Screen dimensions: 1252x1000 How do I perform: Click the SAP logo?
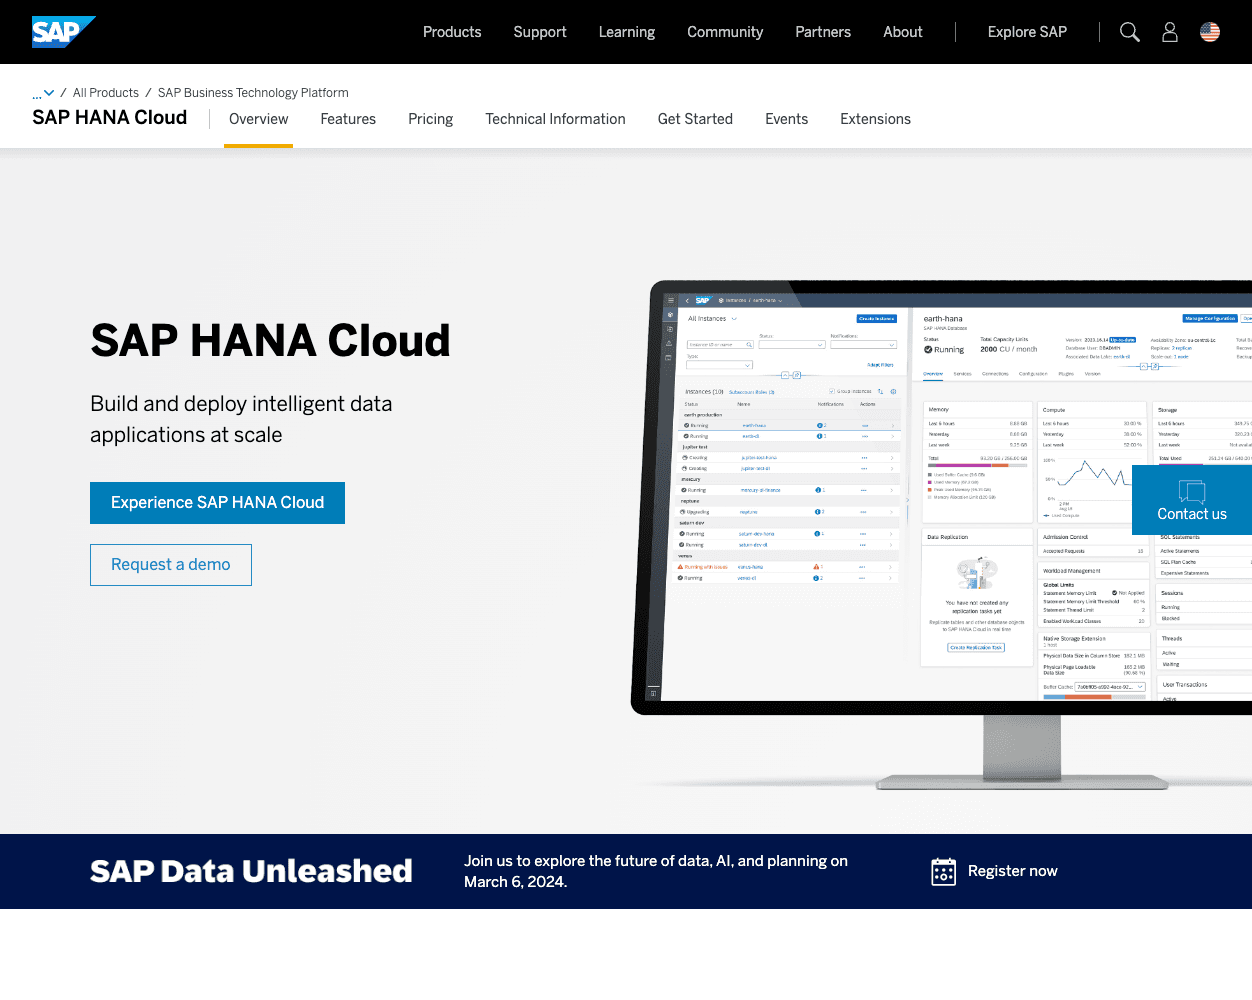point(63,32)
